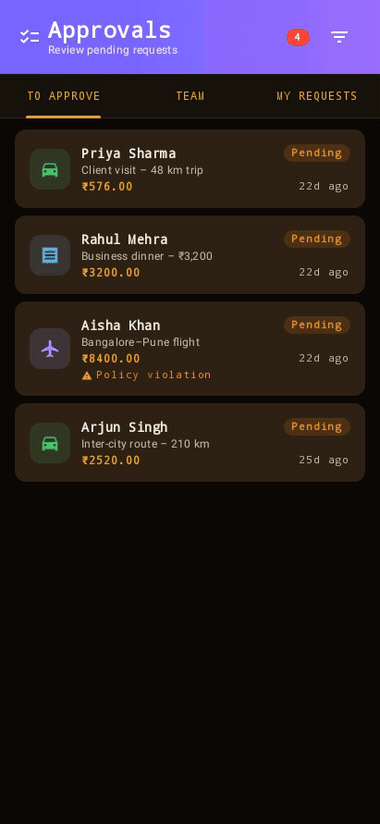This screenshot has width=380, height=824.
Task: Tap the Policy violation label
Action: [x=153, y=375]
